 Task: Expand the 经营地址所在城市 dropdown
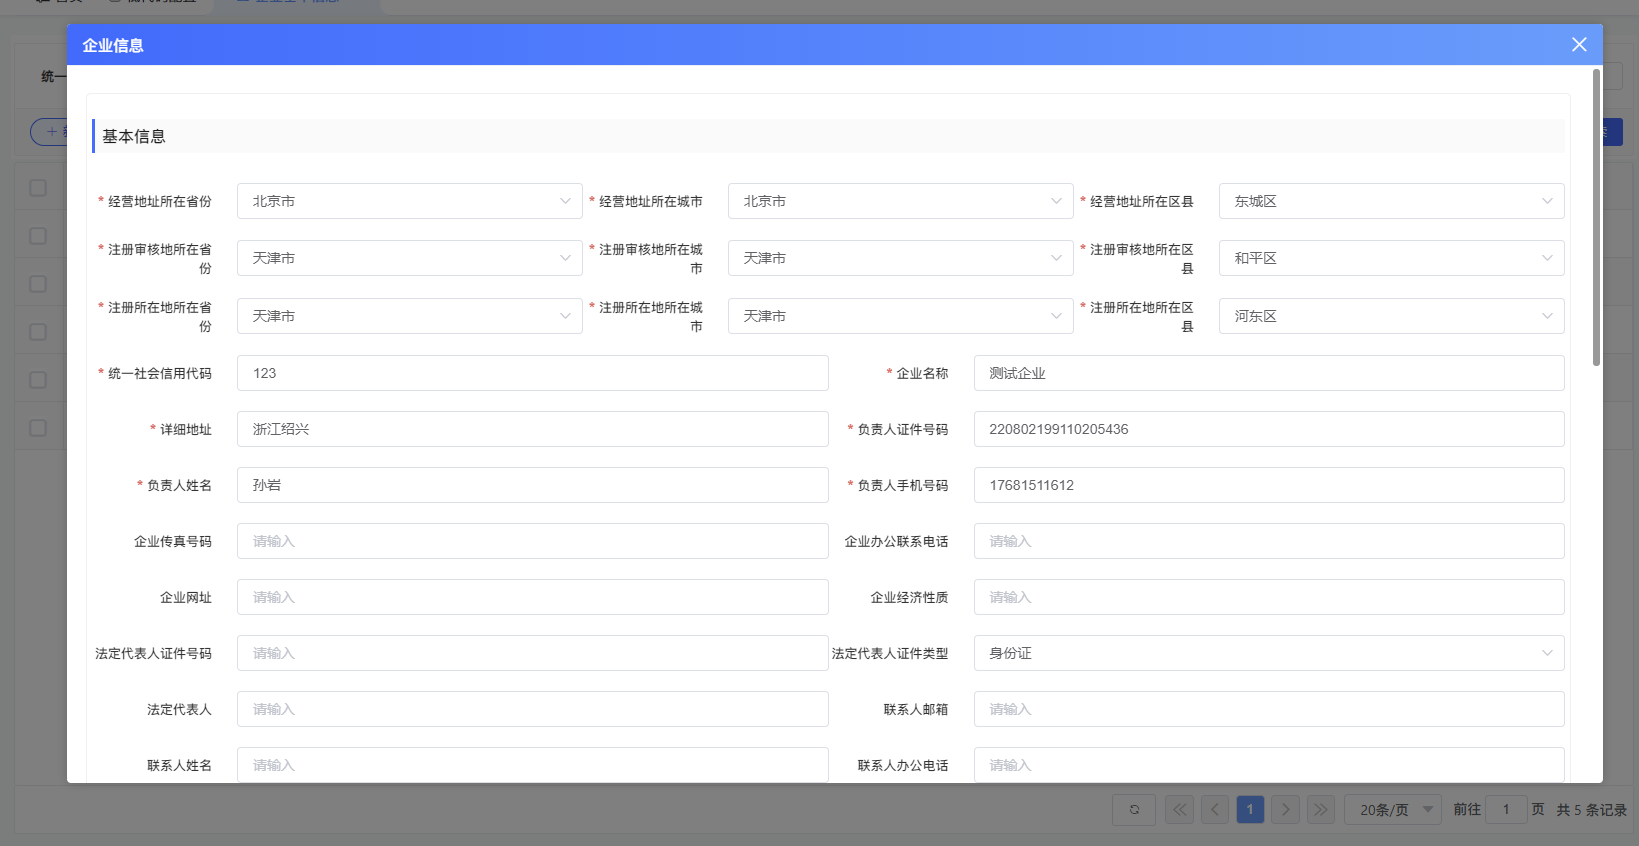click(x=900, y=201)
